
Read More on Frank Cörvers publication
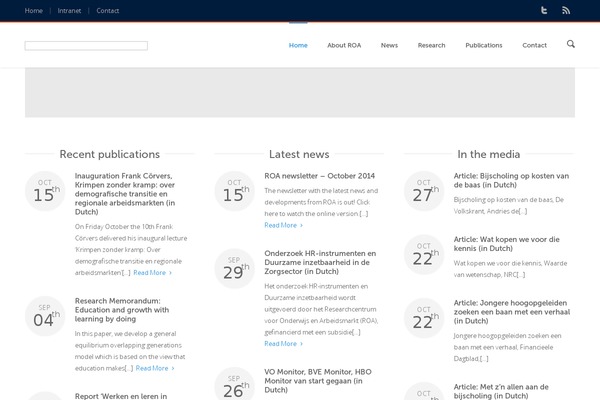point(152,273)
